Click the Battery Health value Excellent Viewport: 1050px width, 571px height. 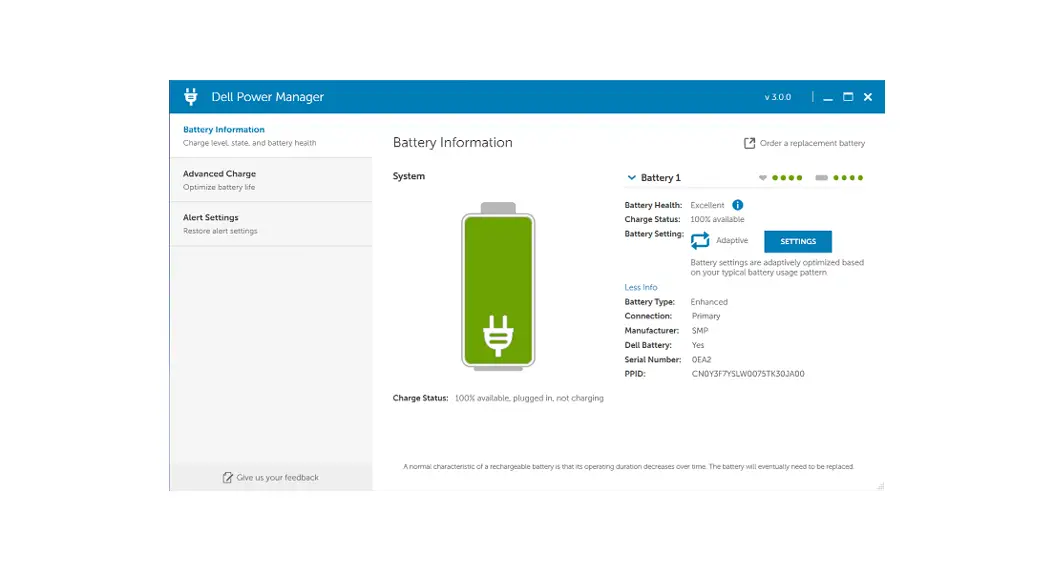(707, 206)
